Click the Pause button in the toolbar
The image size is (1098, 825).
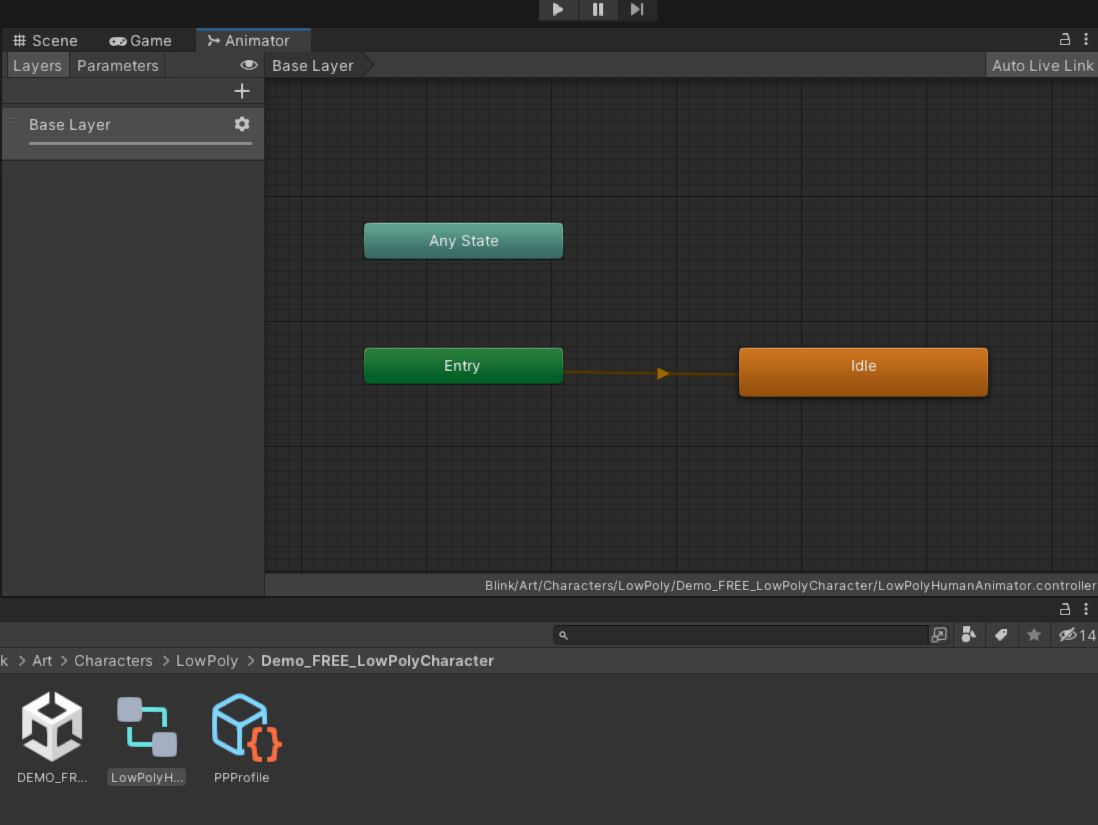point(598,10)
